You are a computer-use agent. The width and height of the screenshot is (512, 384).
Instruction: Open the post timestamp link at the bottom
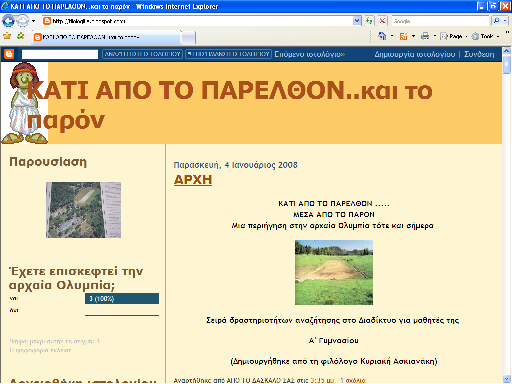(x=322, y=380)
